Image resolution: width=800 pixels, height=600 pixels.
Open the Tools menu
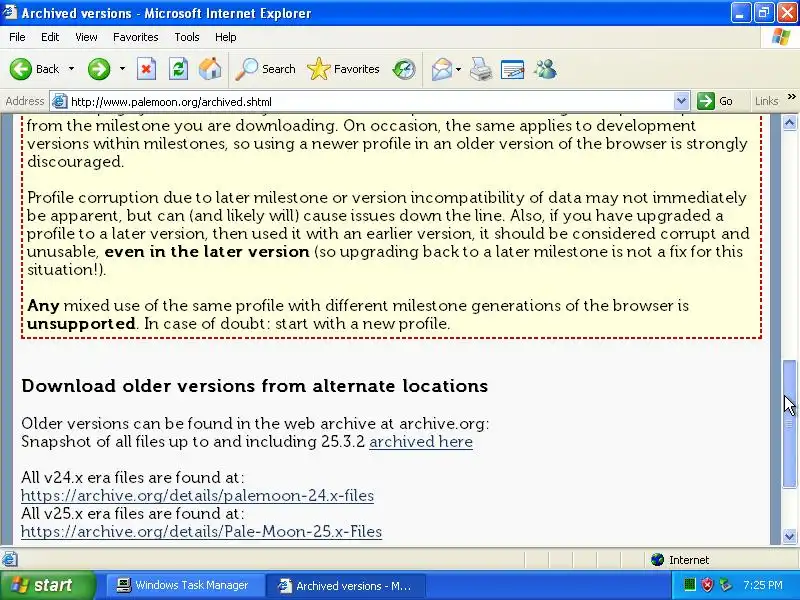click(x=187, y=37)
